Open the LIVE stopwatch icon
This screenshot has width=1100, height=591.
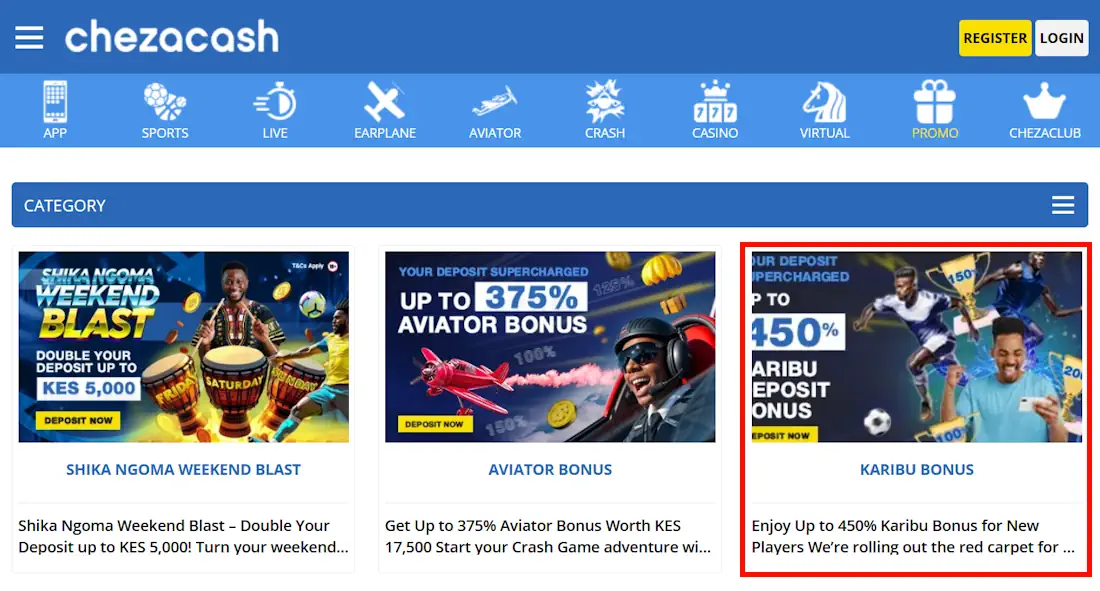point(275,102)
